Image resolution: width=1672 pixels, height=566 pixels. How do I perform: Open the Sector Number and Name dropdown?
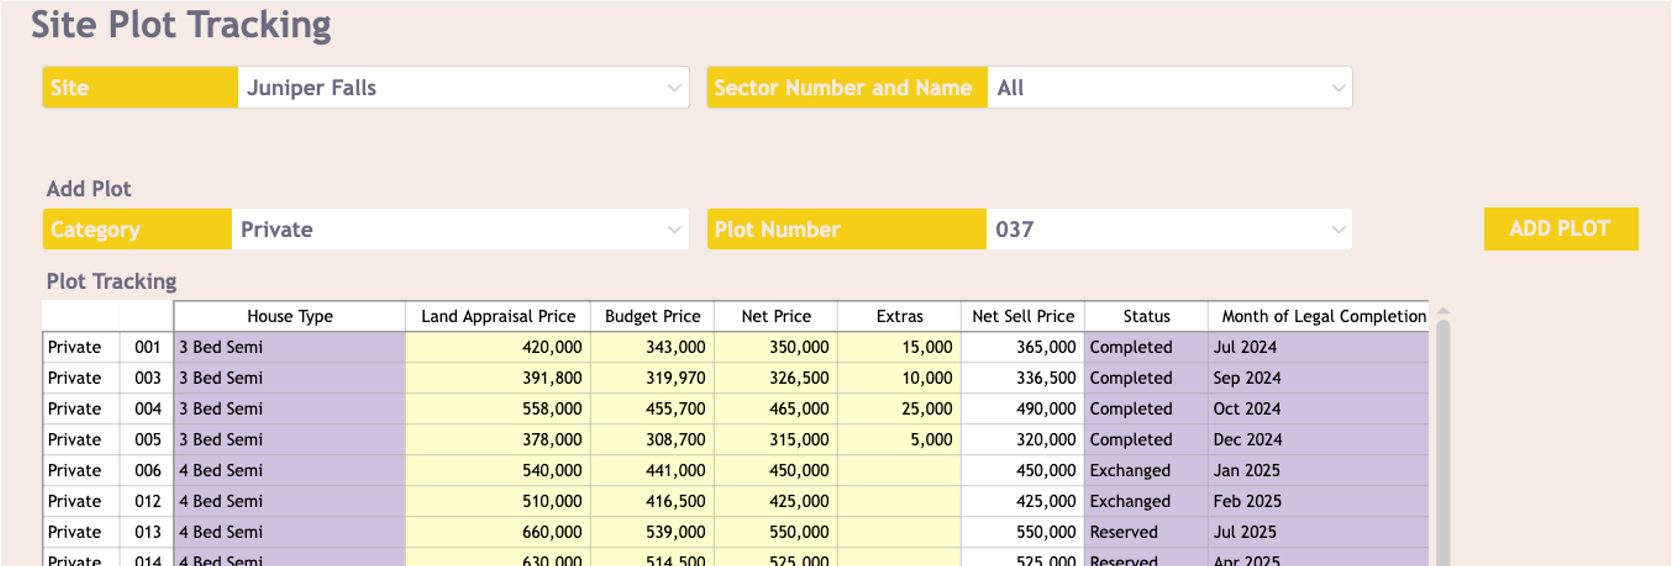pyautogui.click(x=1169, y=88)
